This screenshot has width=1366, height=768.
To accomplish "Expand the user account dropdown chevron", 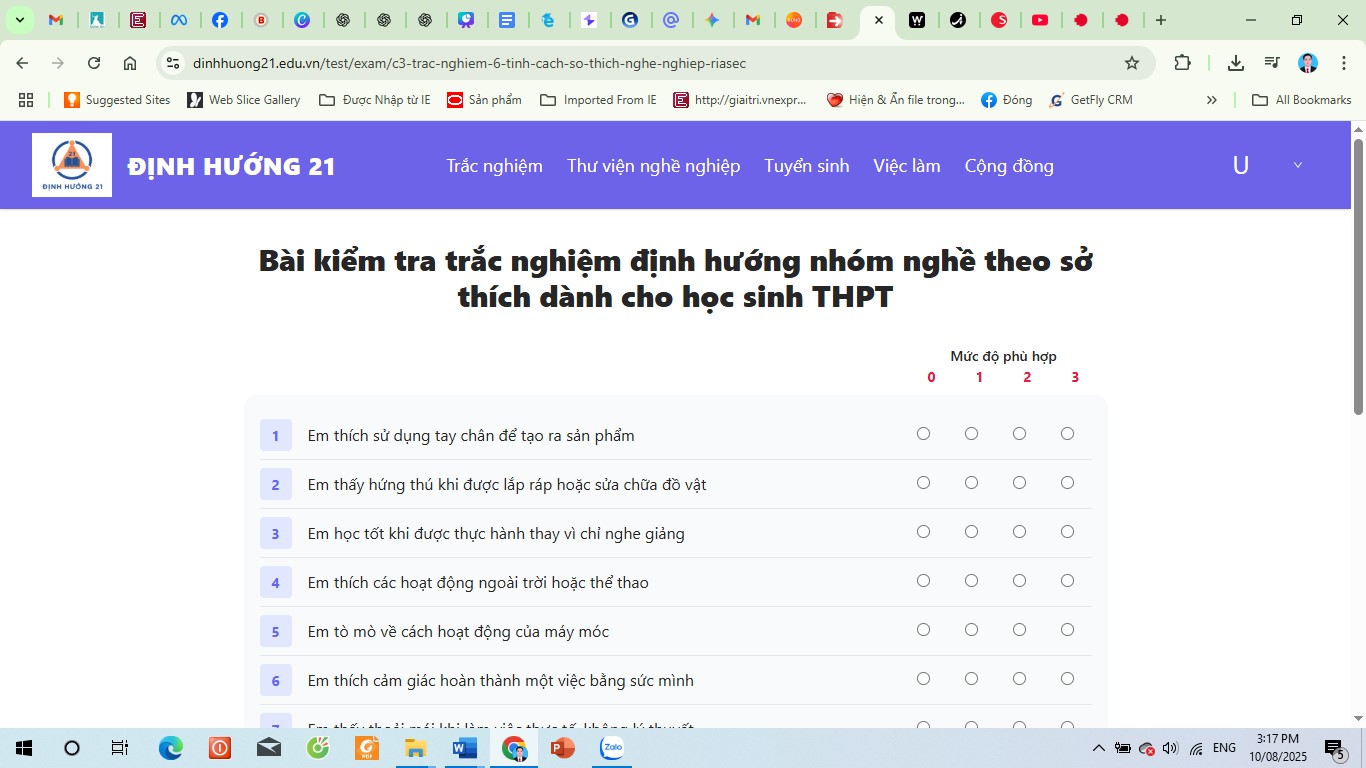I will point(1298,166).
